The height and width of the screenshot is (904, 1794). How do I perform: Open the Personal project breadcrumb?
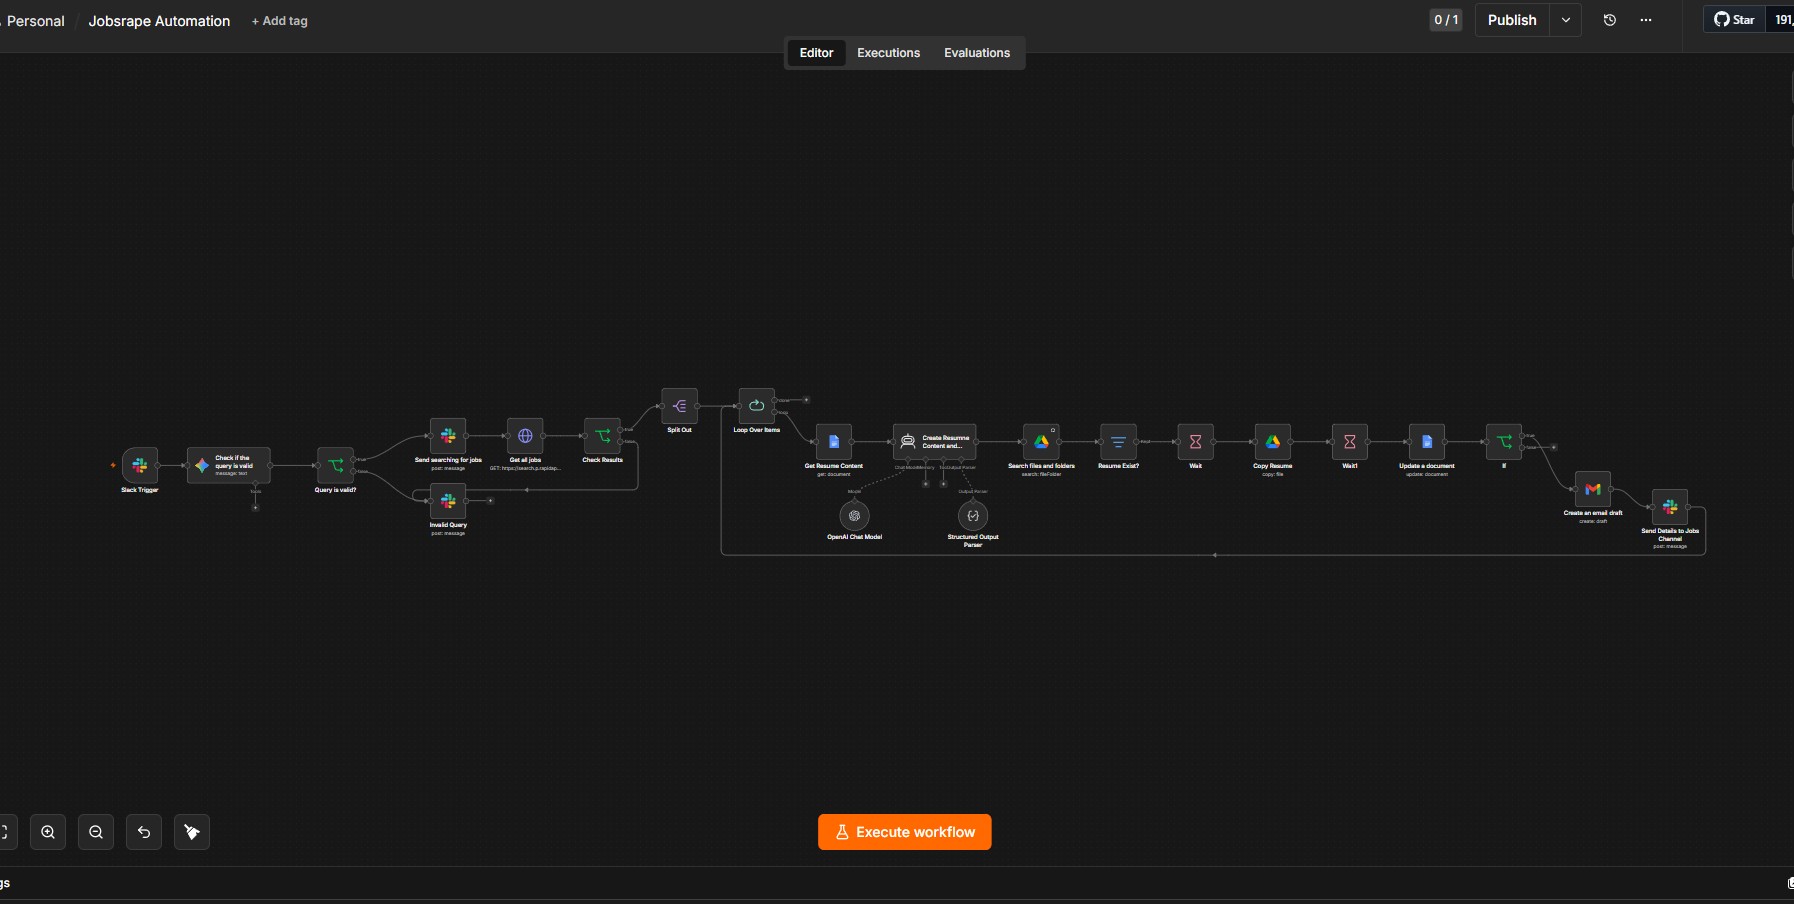pos(35,21)
